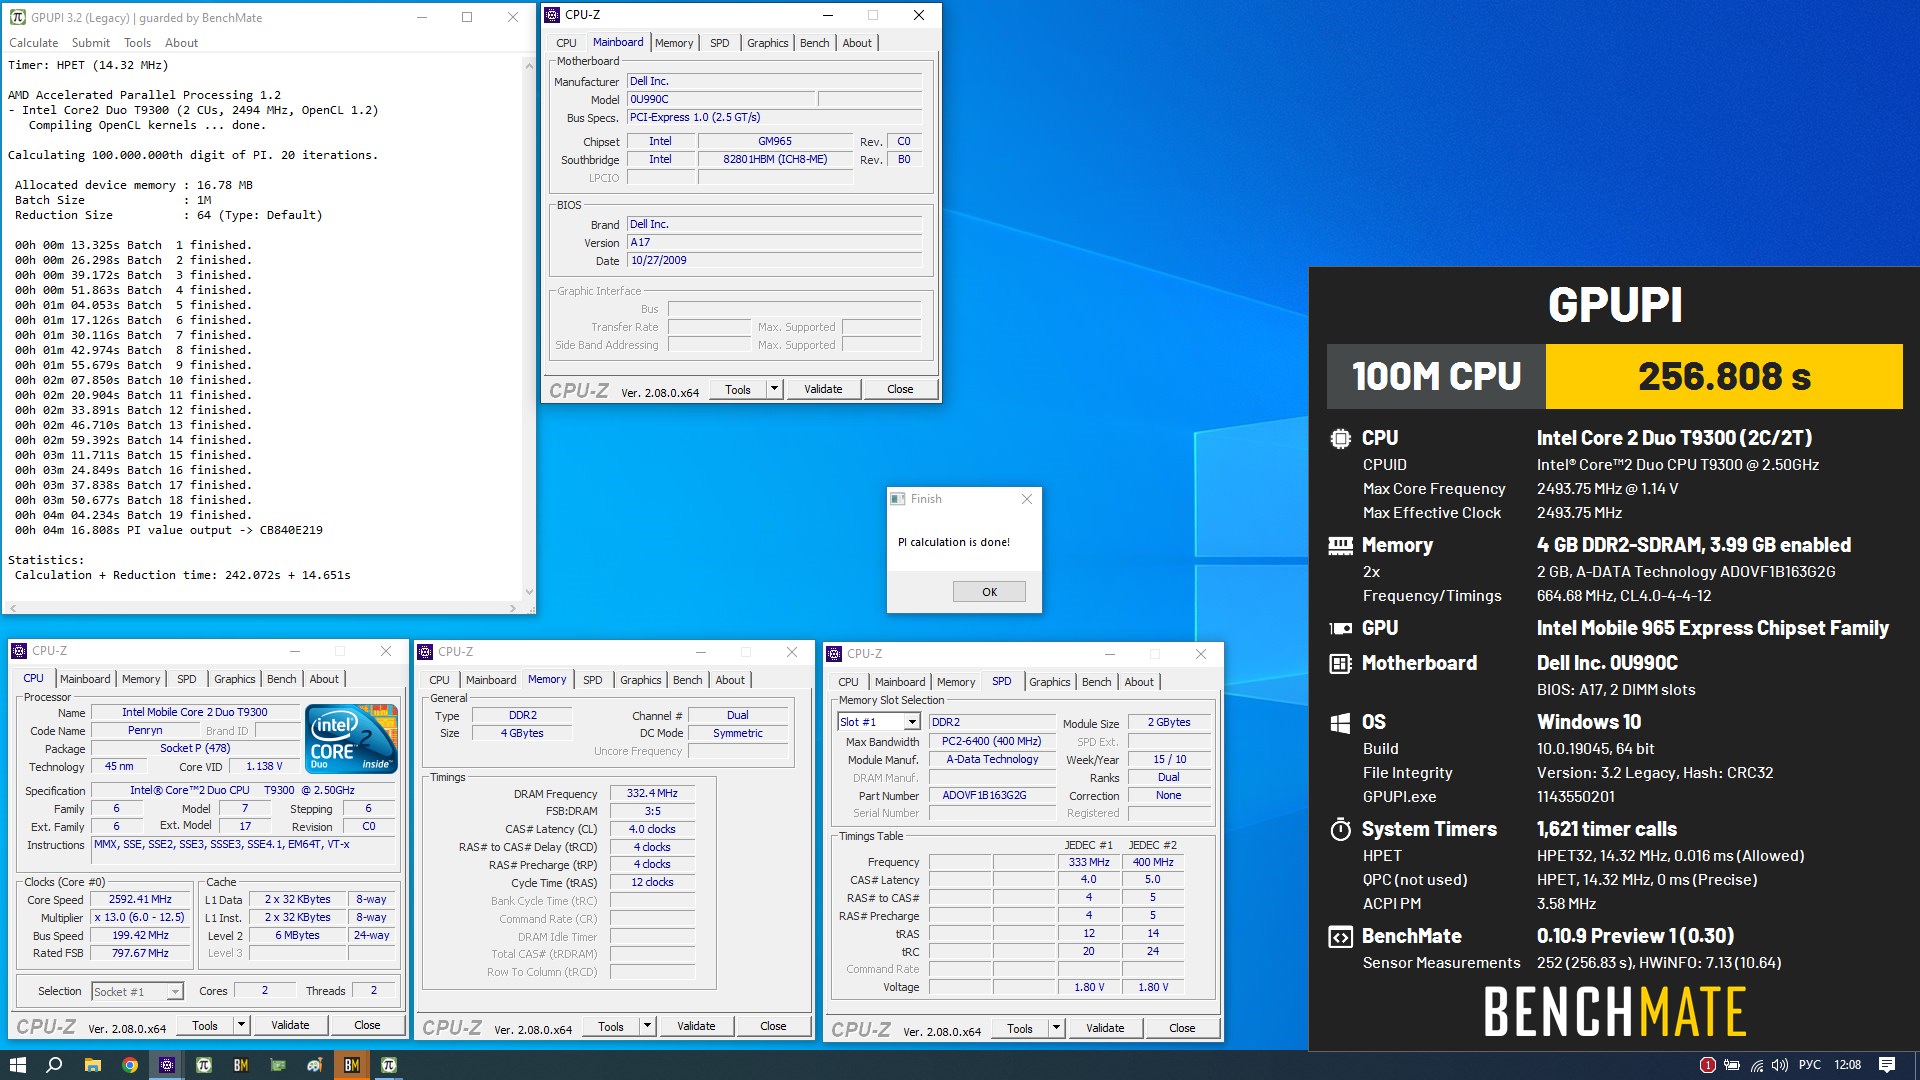Open the Tools menu in GPUPI
1920x1080 pixels.
[137, 43]
